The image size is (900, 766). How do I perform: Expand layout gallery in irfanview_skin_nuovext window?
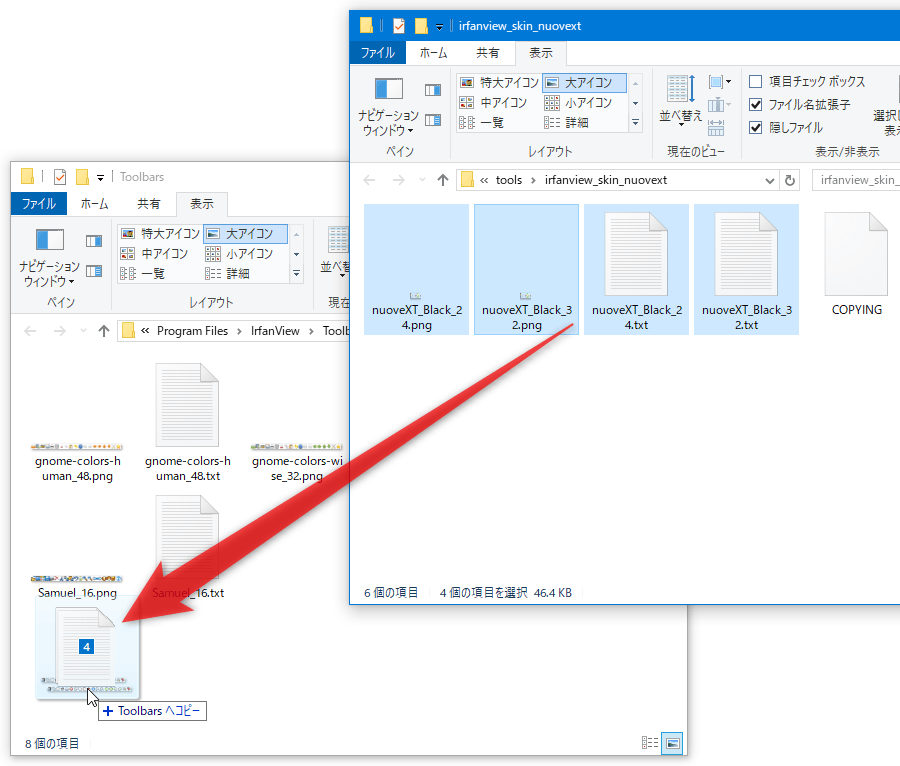[x=635, y=123]
